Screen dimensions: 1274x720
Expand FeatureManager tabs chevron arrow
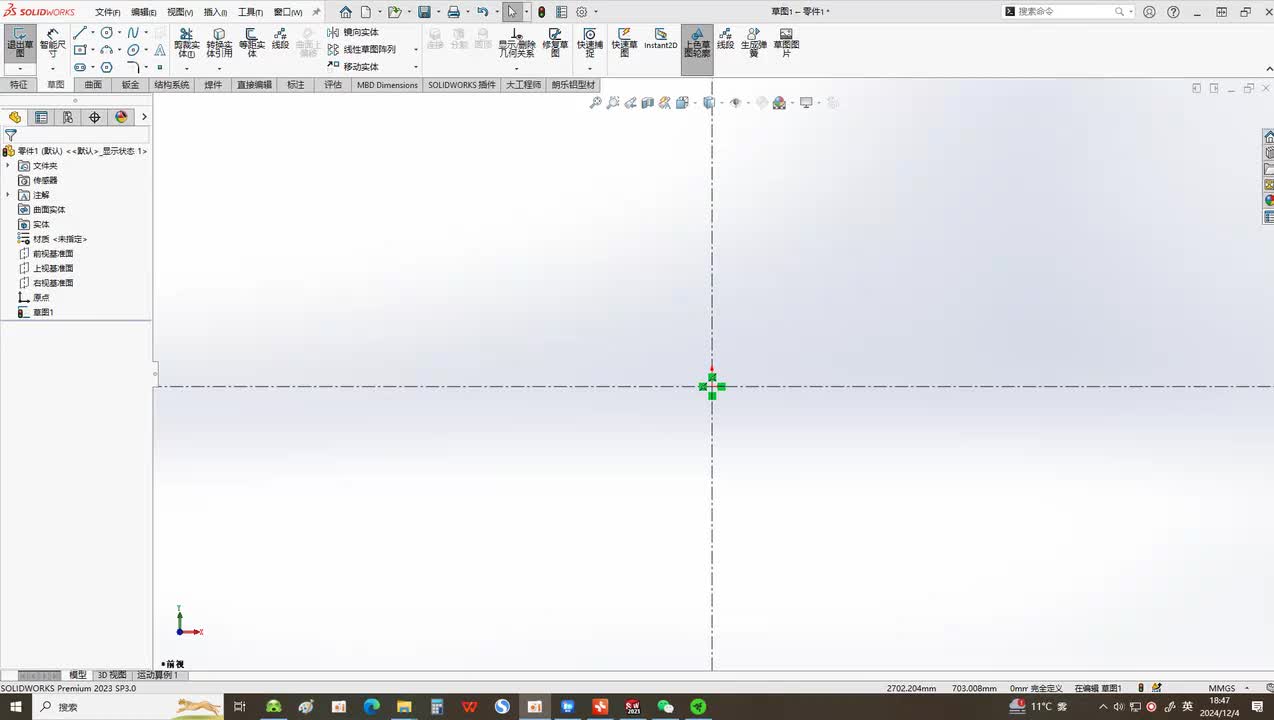click(144, 117)
